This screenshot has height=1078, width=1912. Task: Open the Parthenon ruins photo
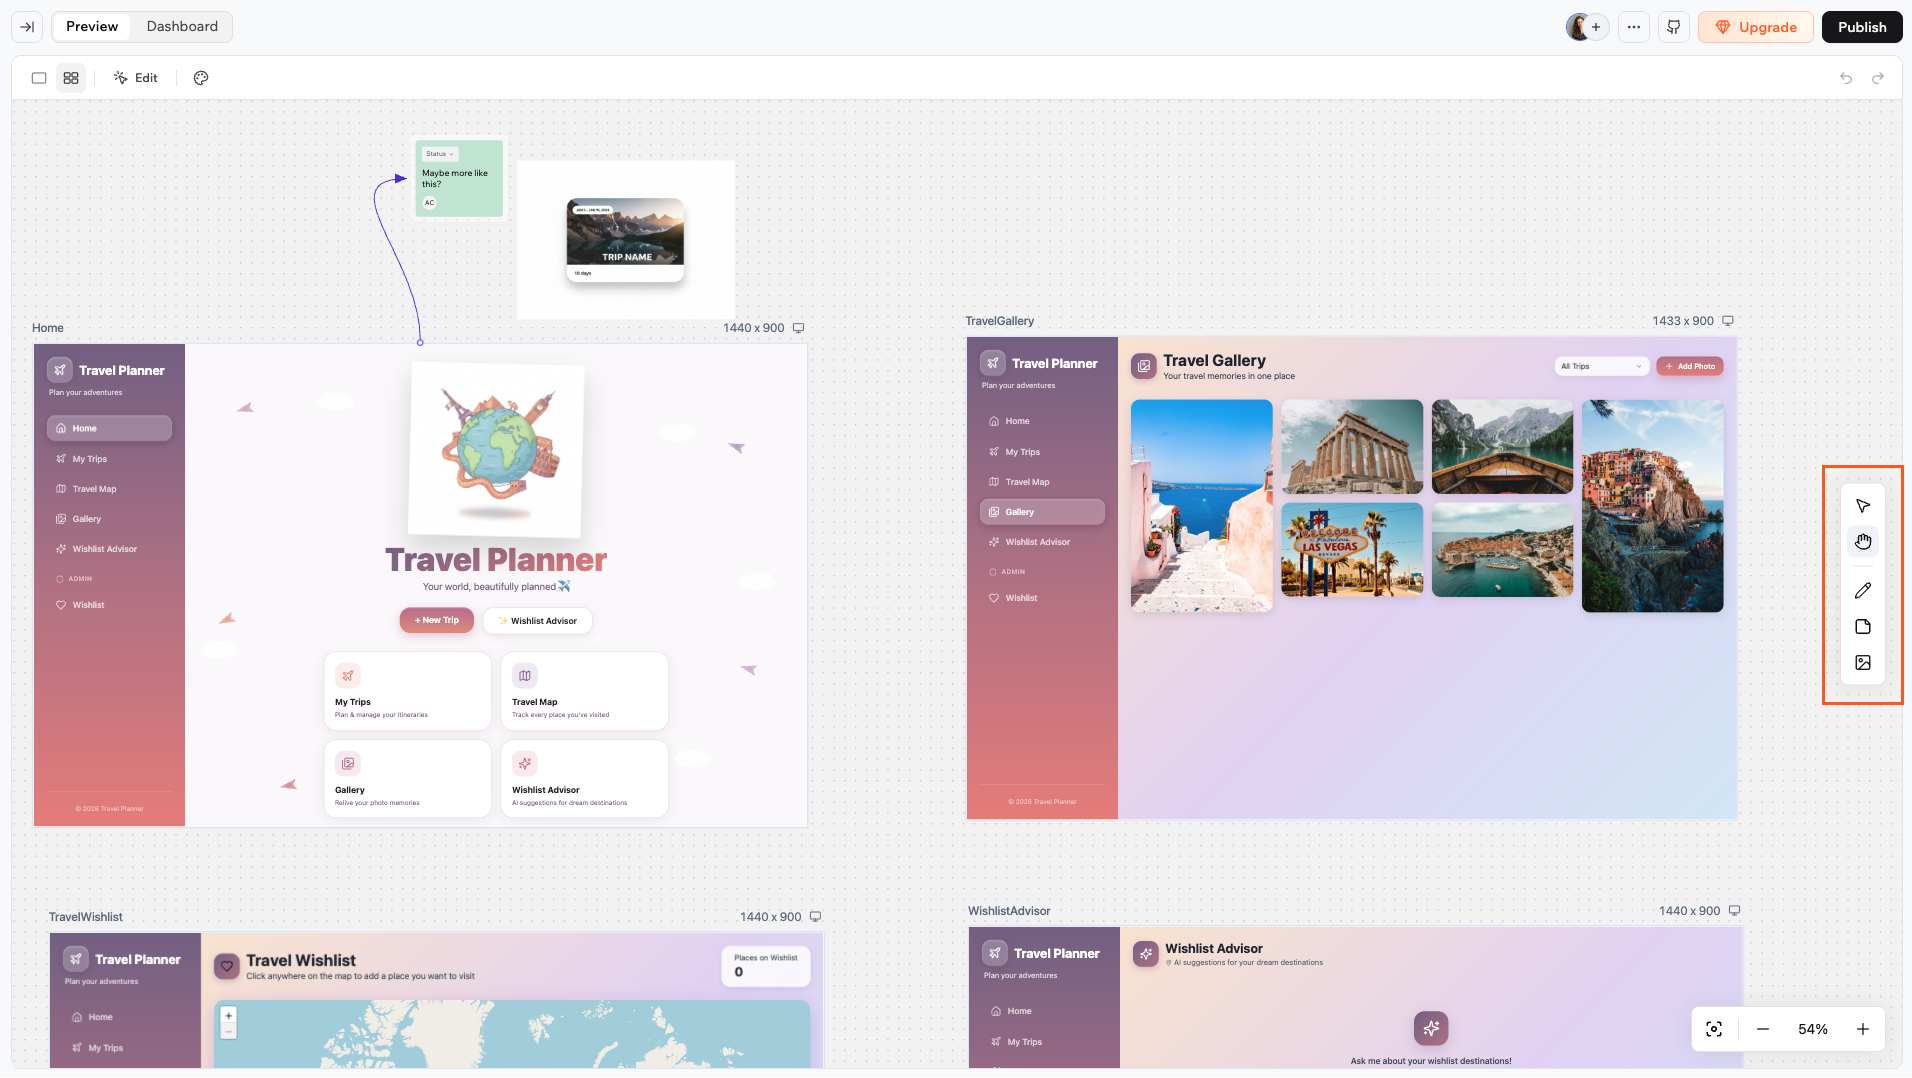tap(1352, 447)
